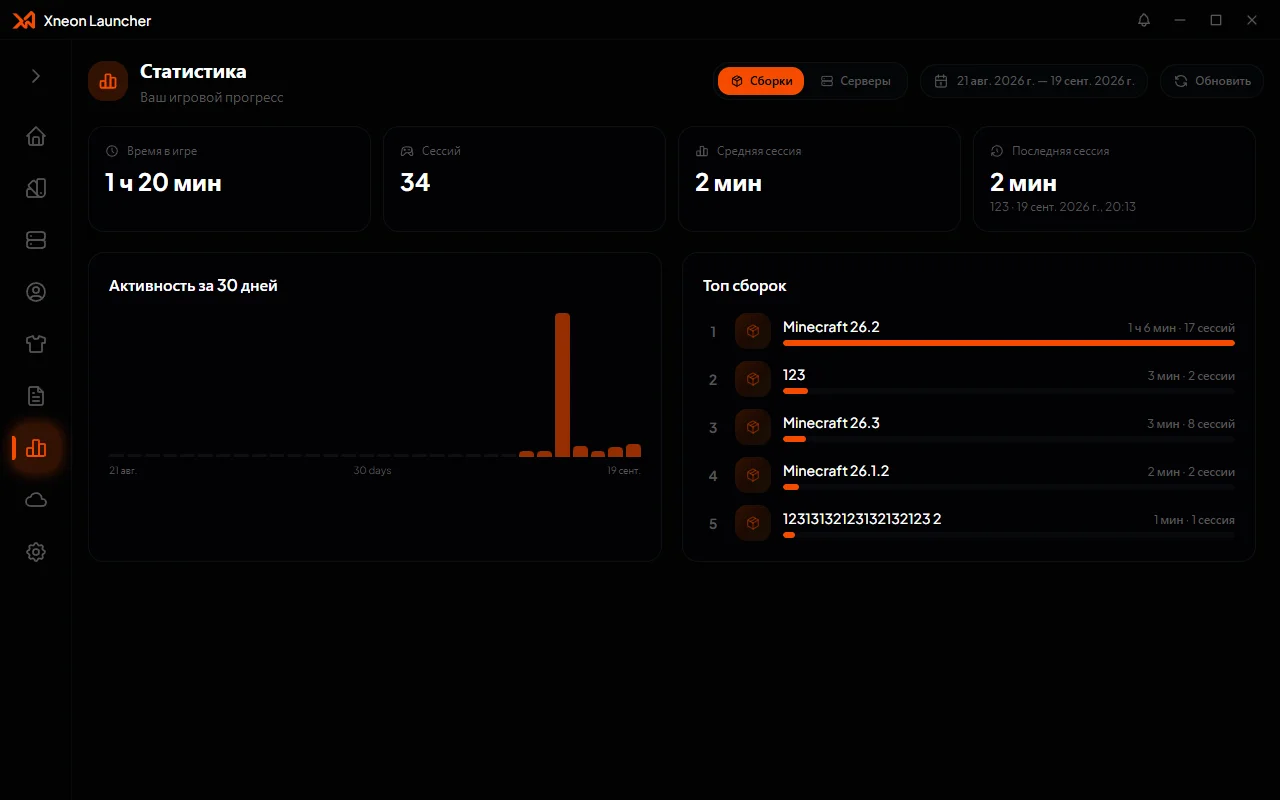
Task: Open the servers icon in sidebar
Action: coord(36,240)
